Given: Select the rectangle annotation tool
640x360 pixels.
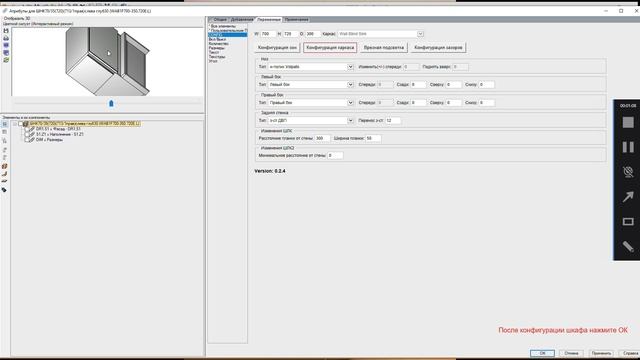Looking at the screenshot, I should pos(628,222).
